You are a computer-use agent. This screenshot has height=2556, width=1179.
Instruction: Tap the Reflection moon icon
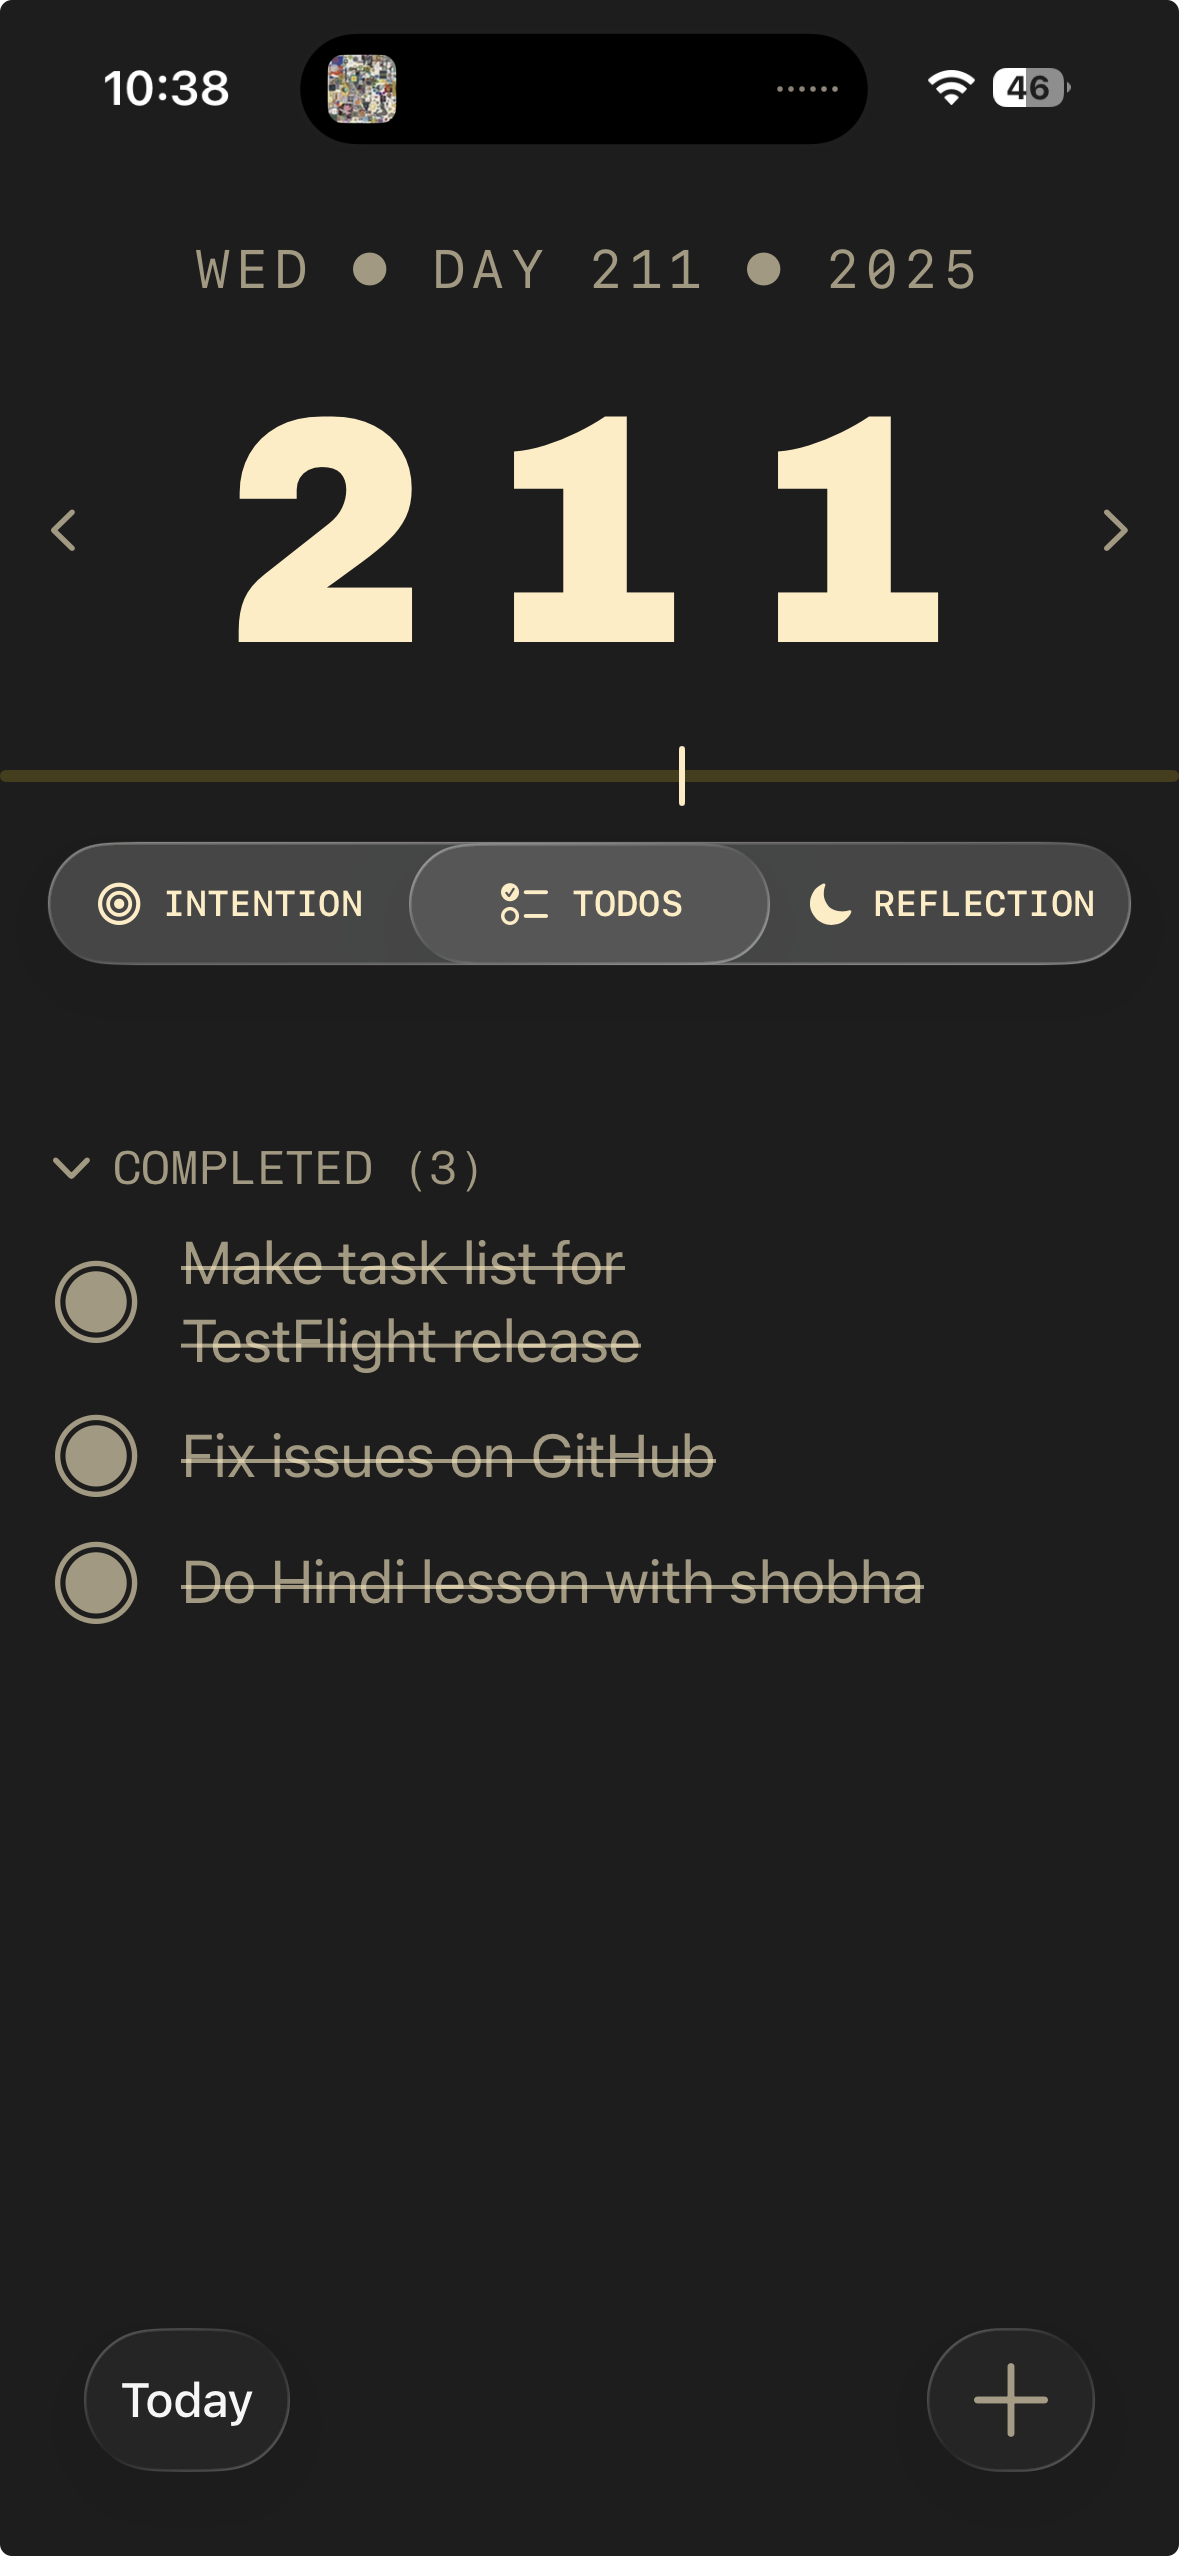point(830,904)
